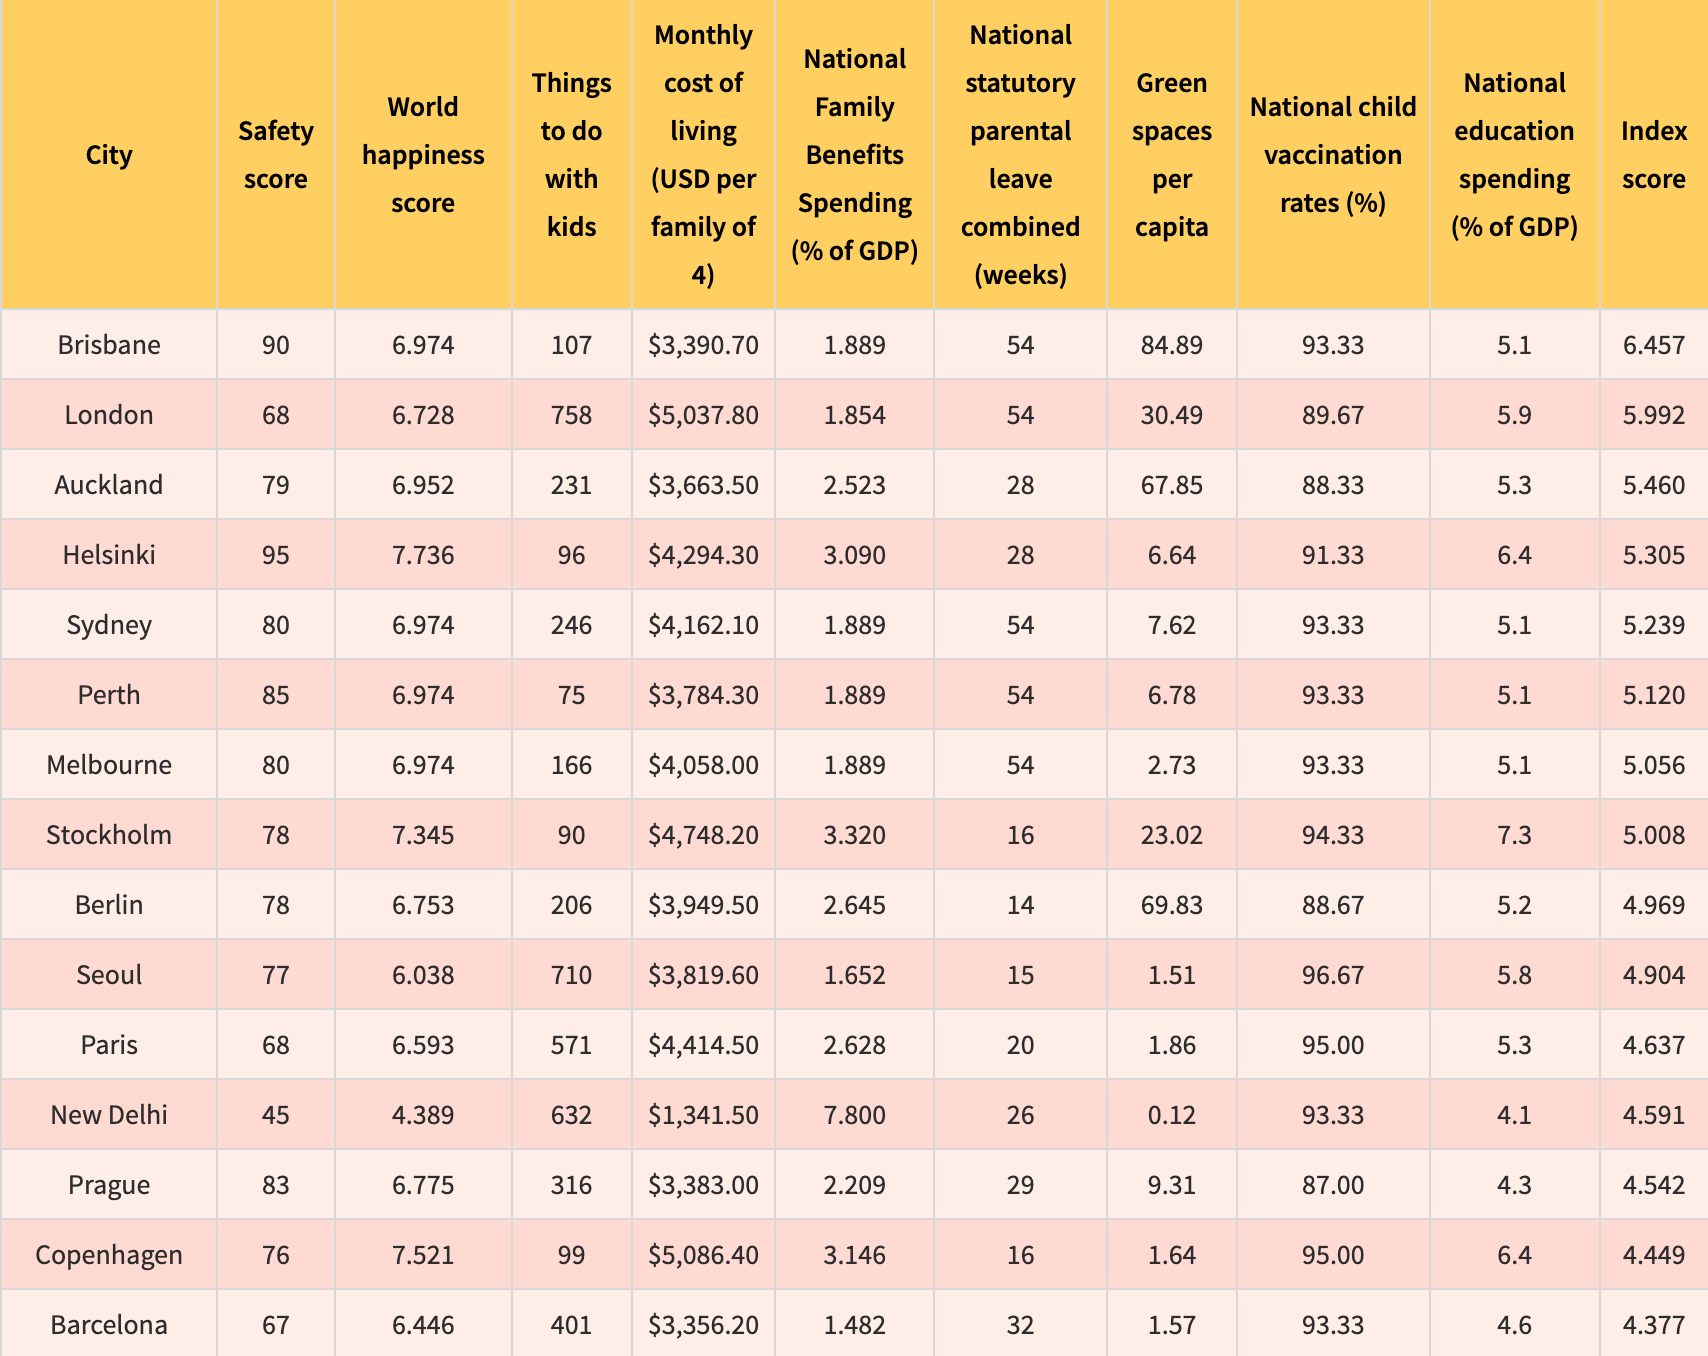Click the Things to do with kids header
Image resolution: width=1708 pixels, height=1356 pixels.
click(x=571, y=155)
